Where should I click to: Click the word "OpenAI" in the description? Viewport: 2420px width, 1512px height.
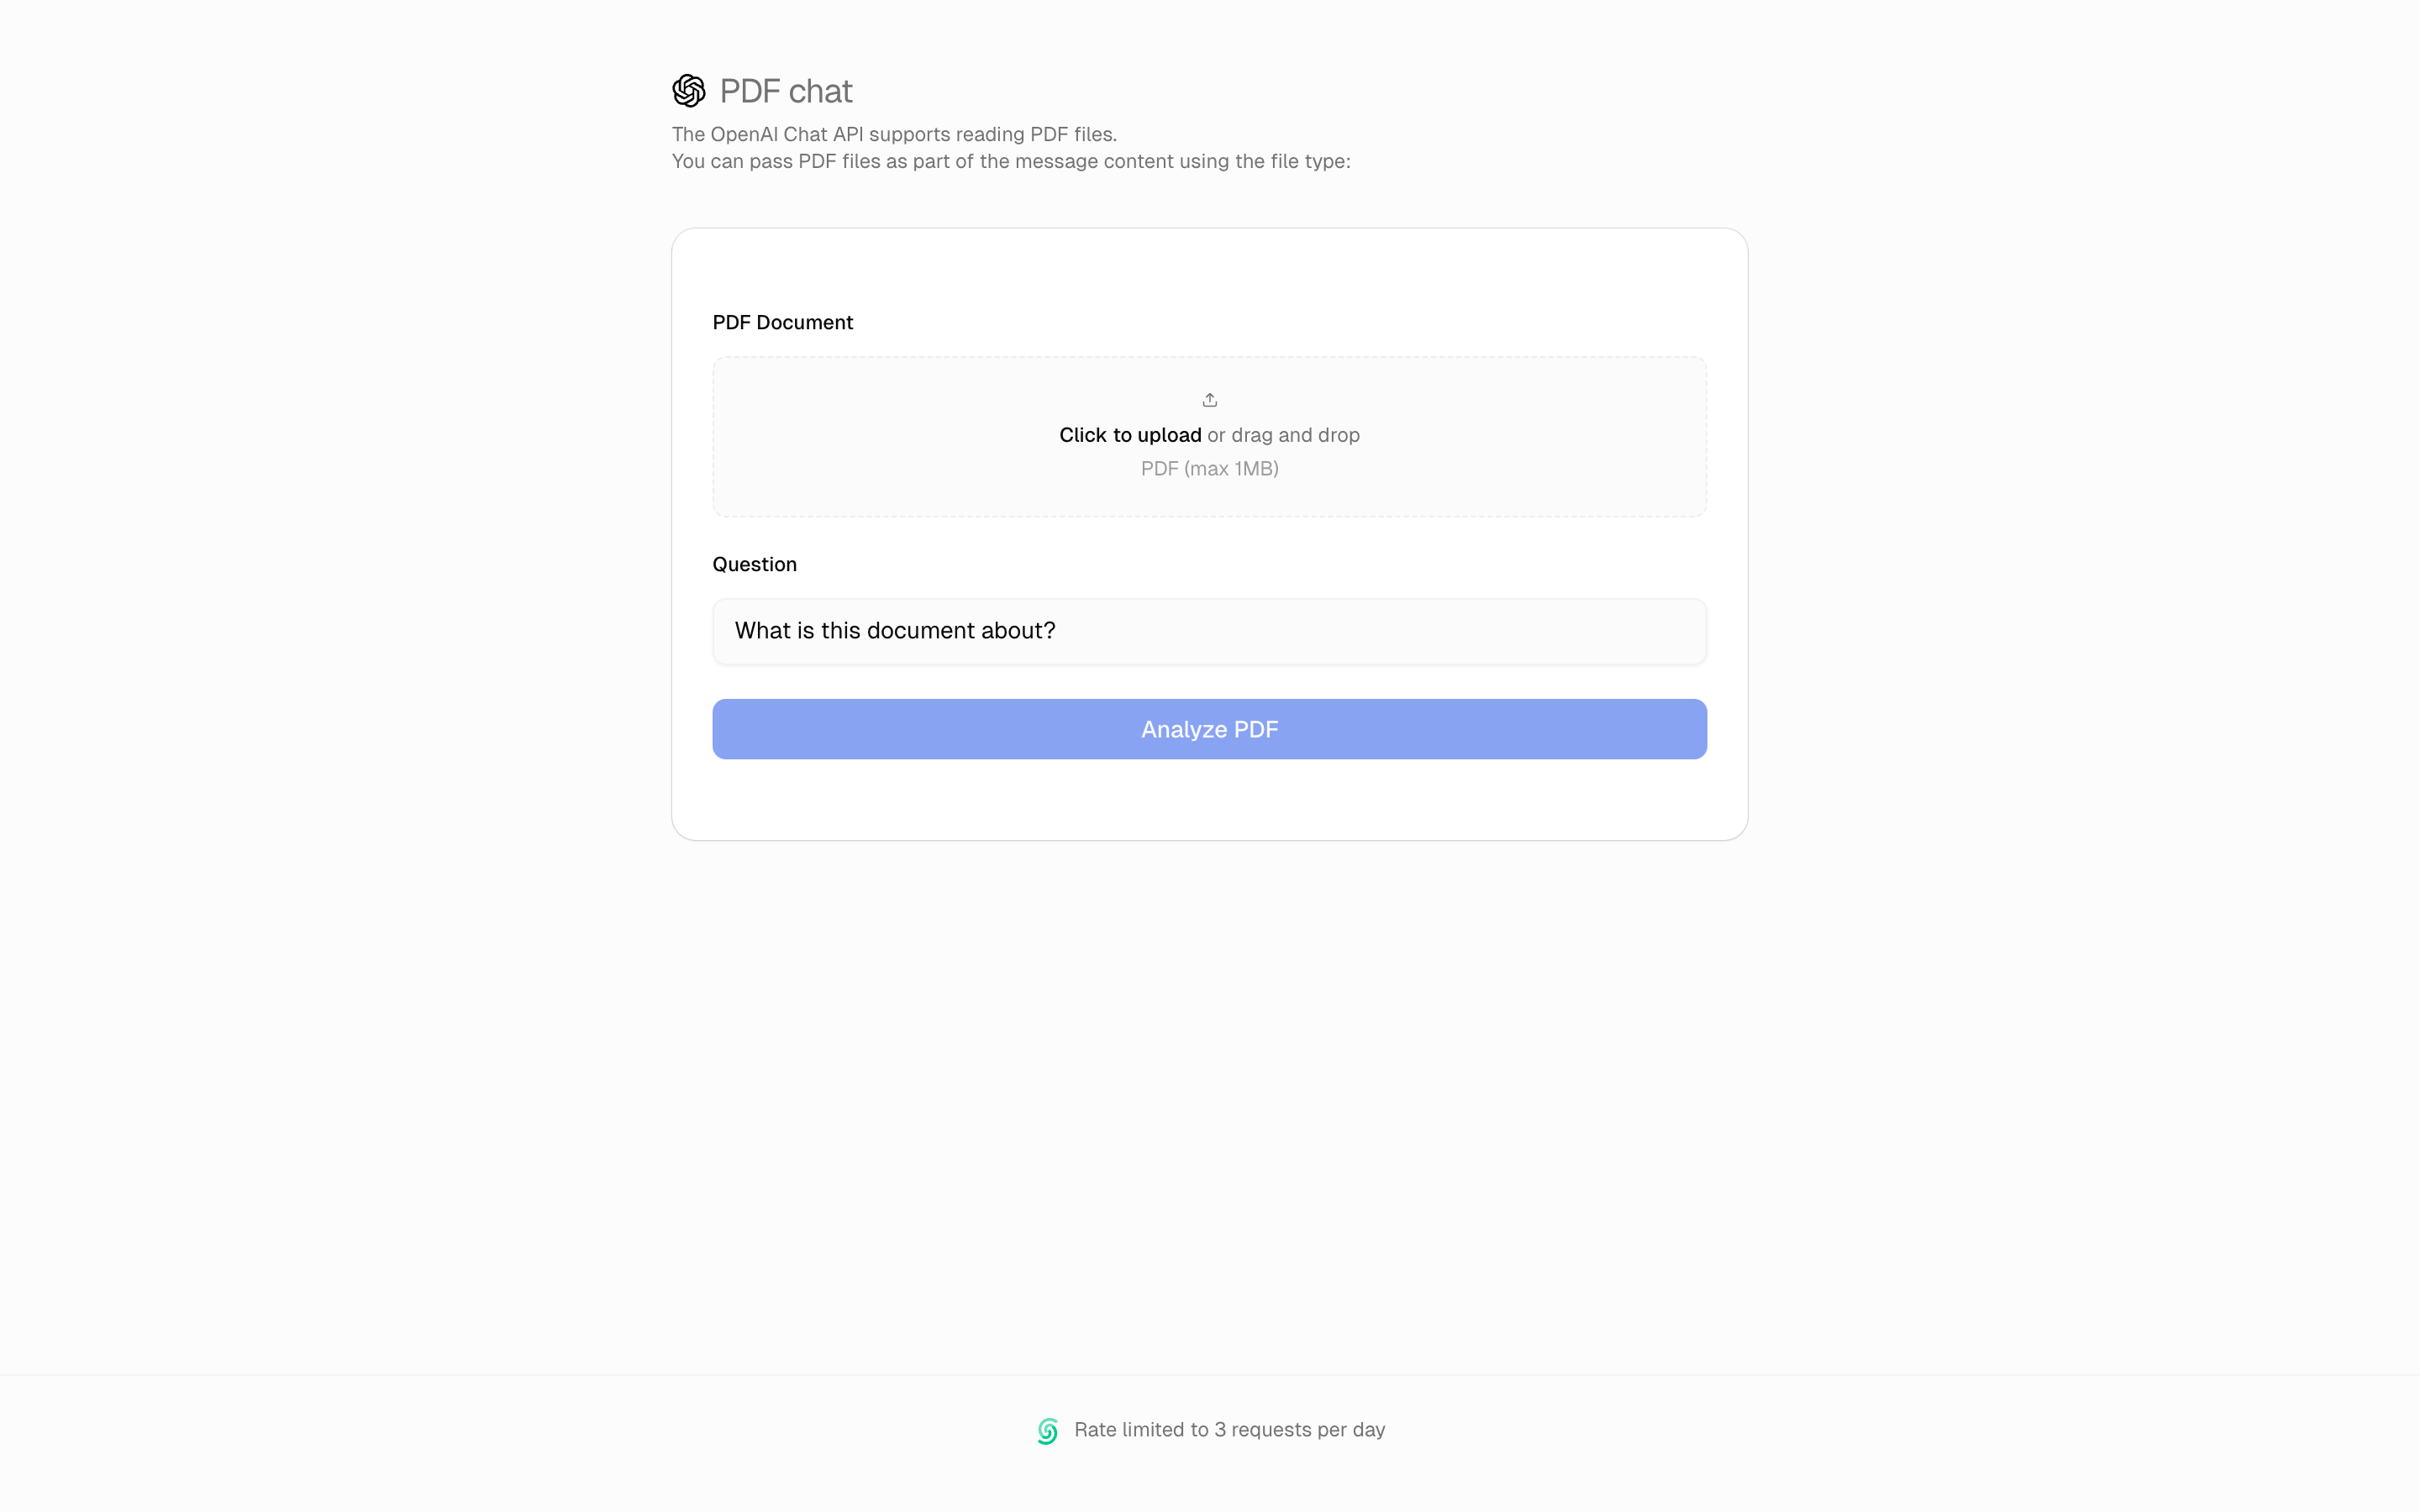click(x=744, y=134)
